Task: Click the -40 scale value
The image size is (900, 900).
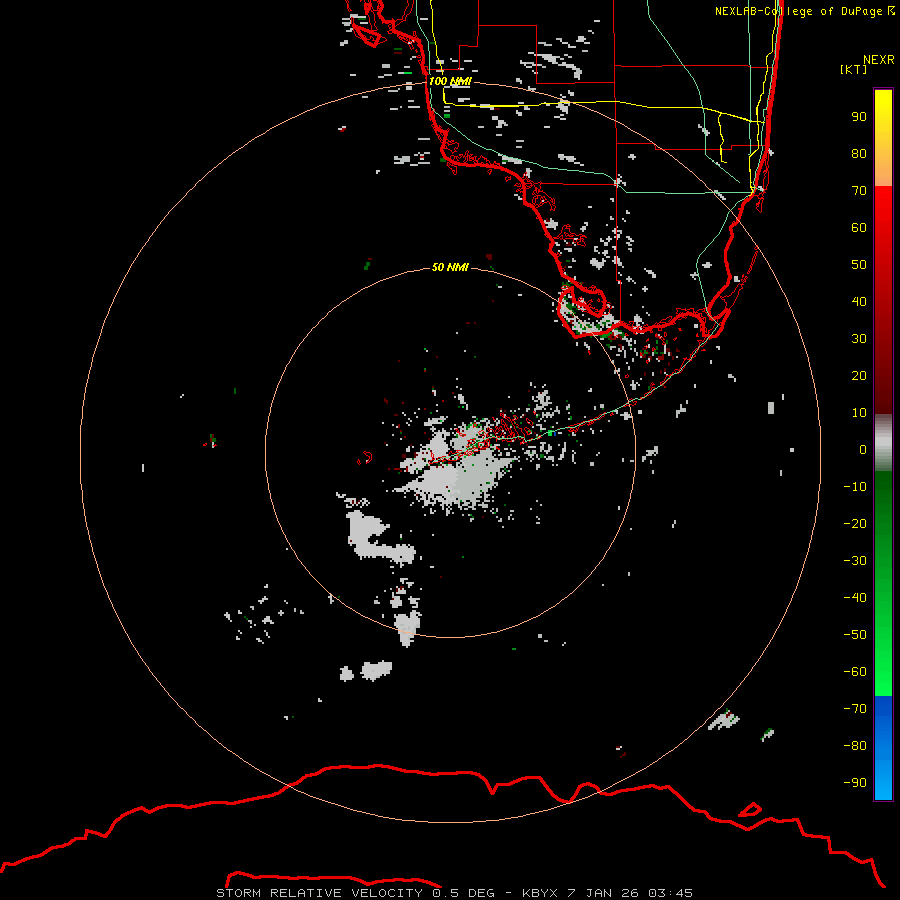Action: pyautogui.click(x=855, y=598)
